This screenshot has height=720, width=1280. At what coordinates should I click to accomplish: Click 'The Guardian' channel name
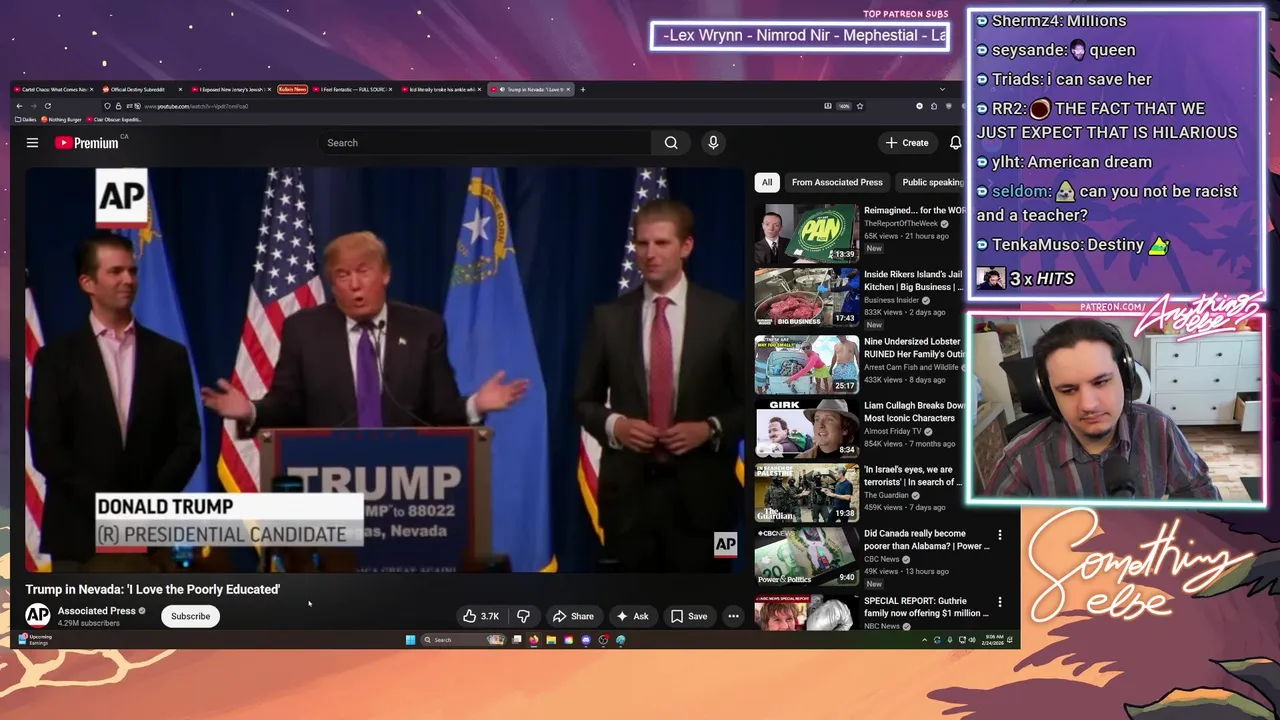click(886, 495)
